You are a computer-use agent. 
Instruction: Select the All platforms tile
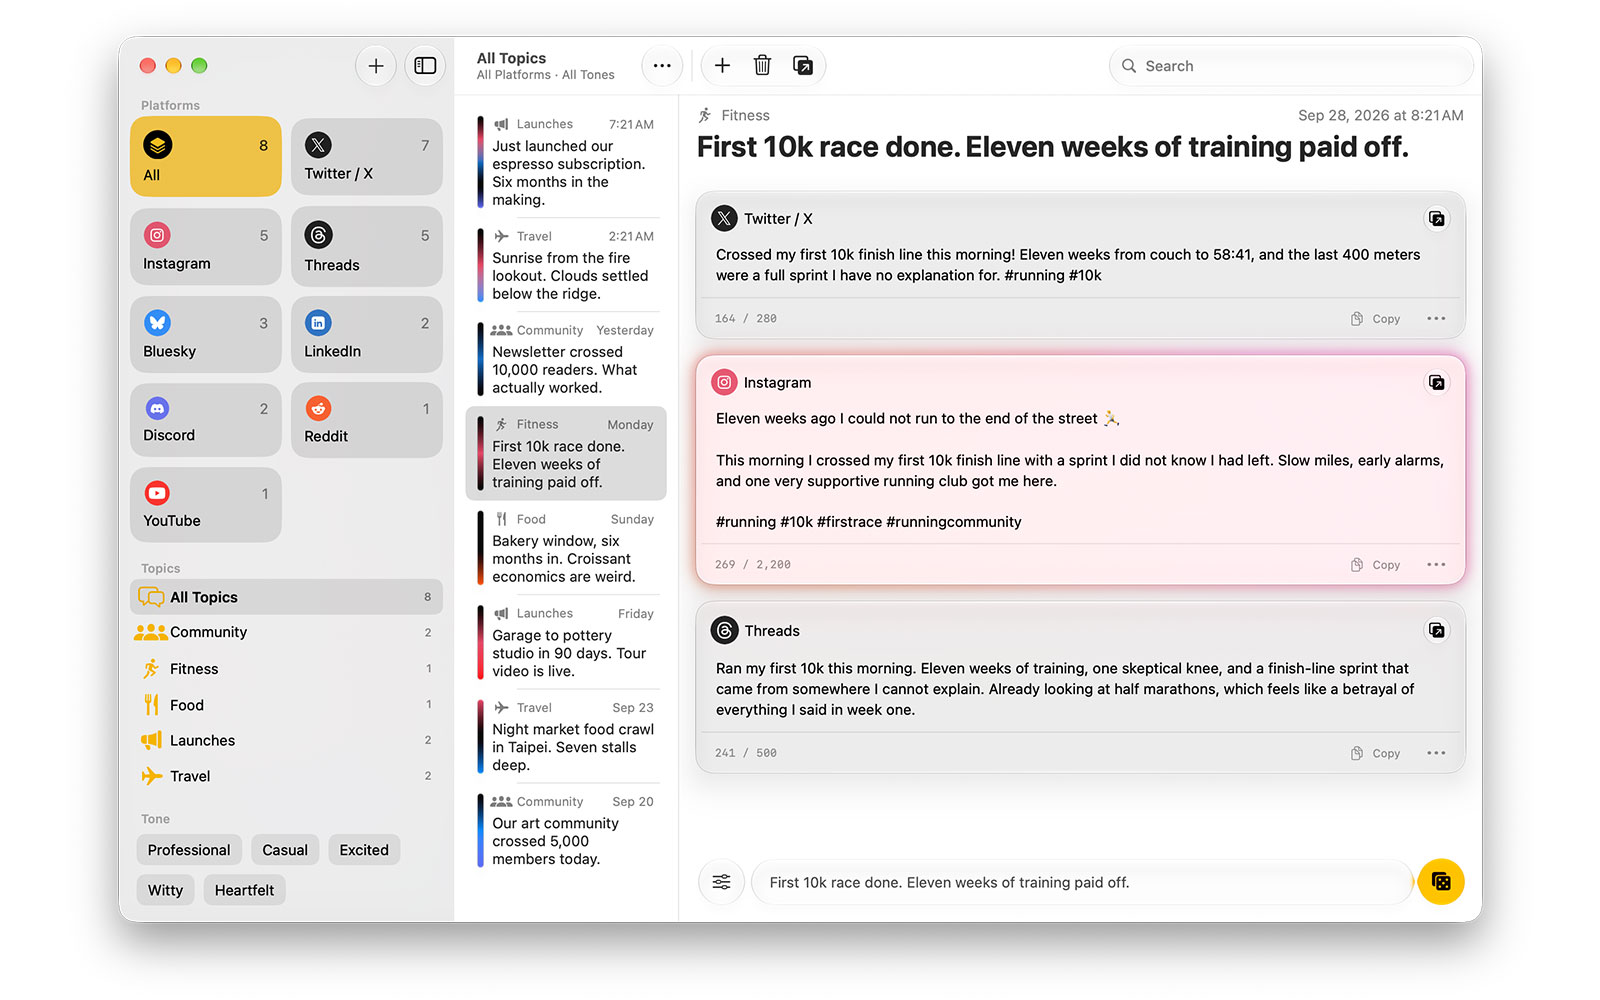(206, 156)
